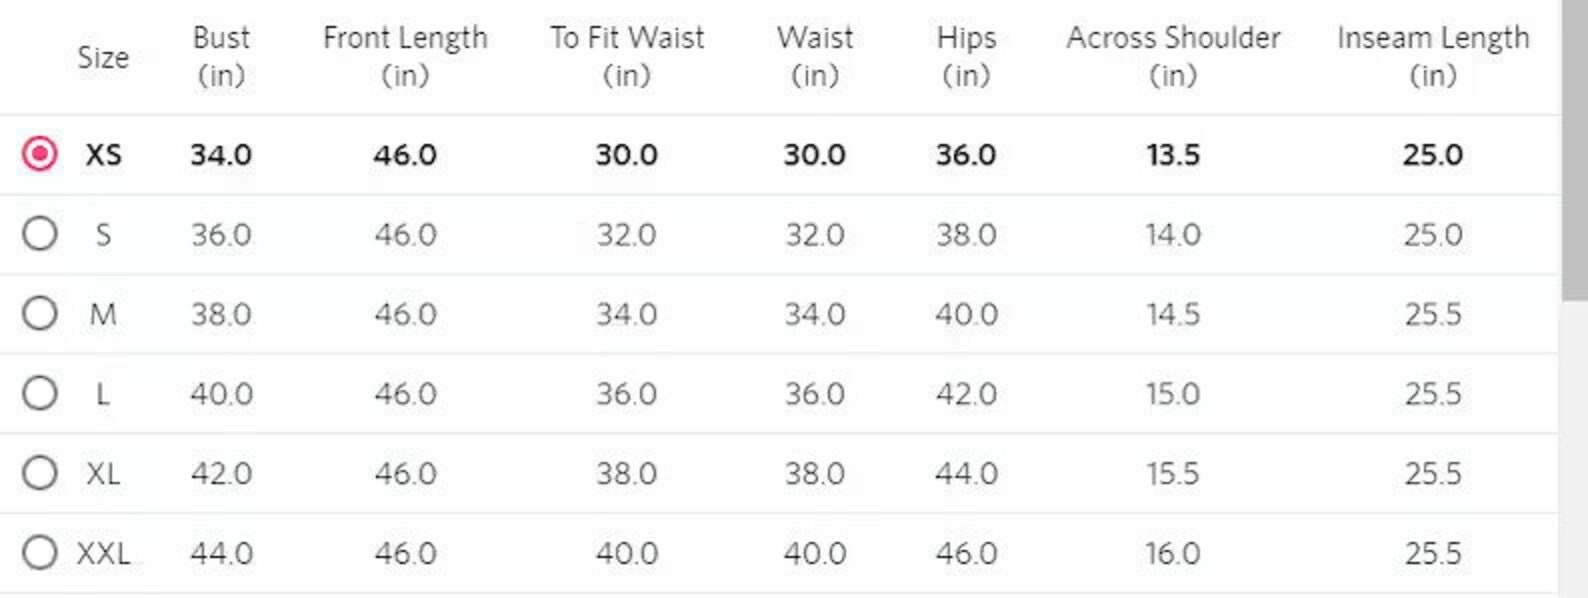
Task: Click the L row hips value 42.0
Action: tap(966, 394)
